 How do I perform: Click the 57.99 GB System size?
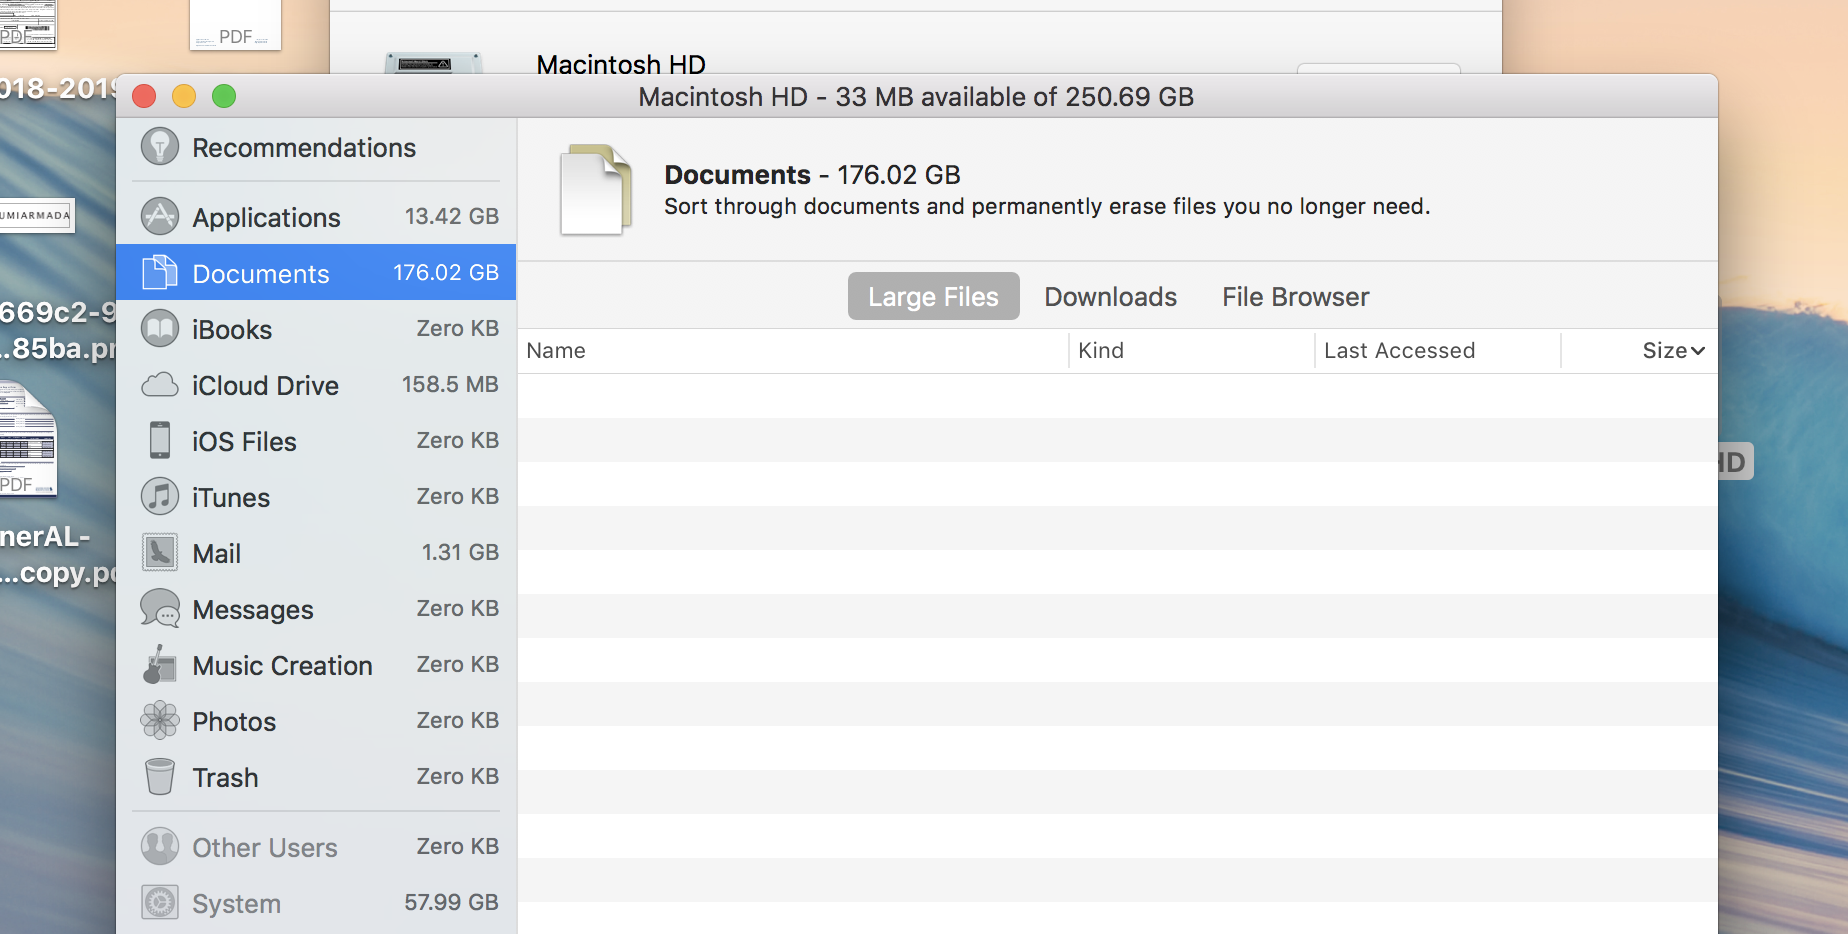[x=451, y=902]
